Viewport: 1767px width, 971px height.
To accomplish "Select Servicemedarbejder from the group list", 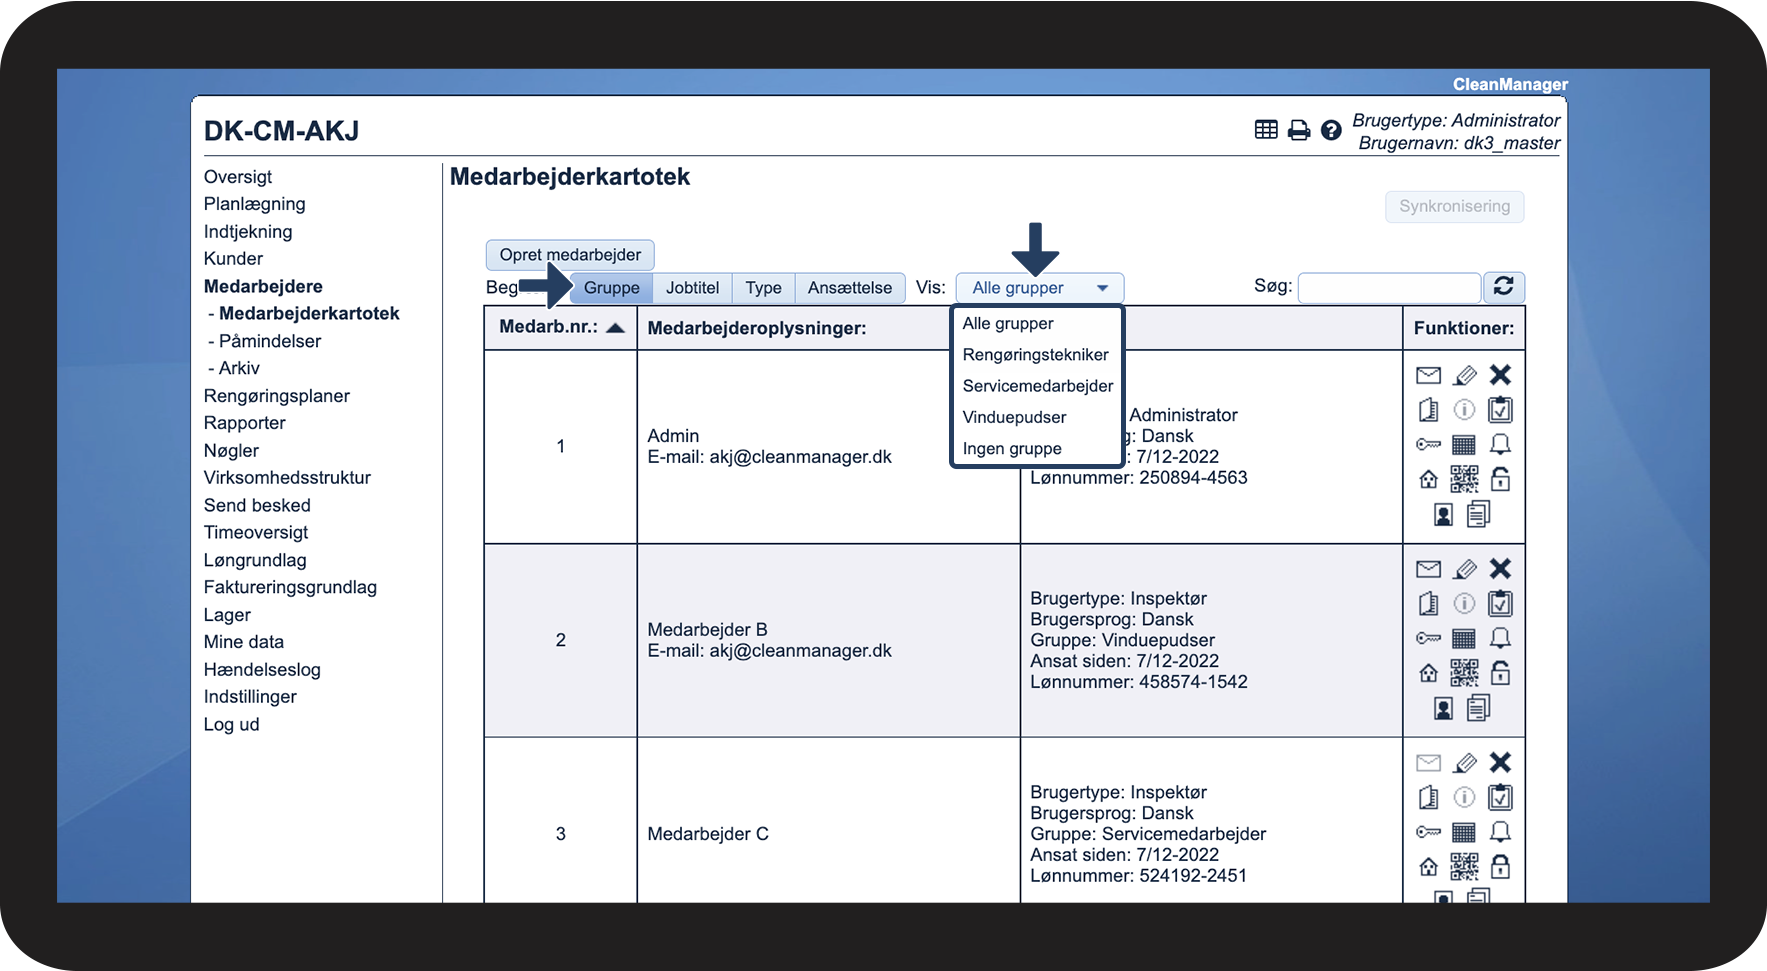I will (x=1038, y=386).
